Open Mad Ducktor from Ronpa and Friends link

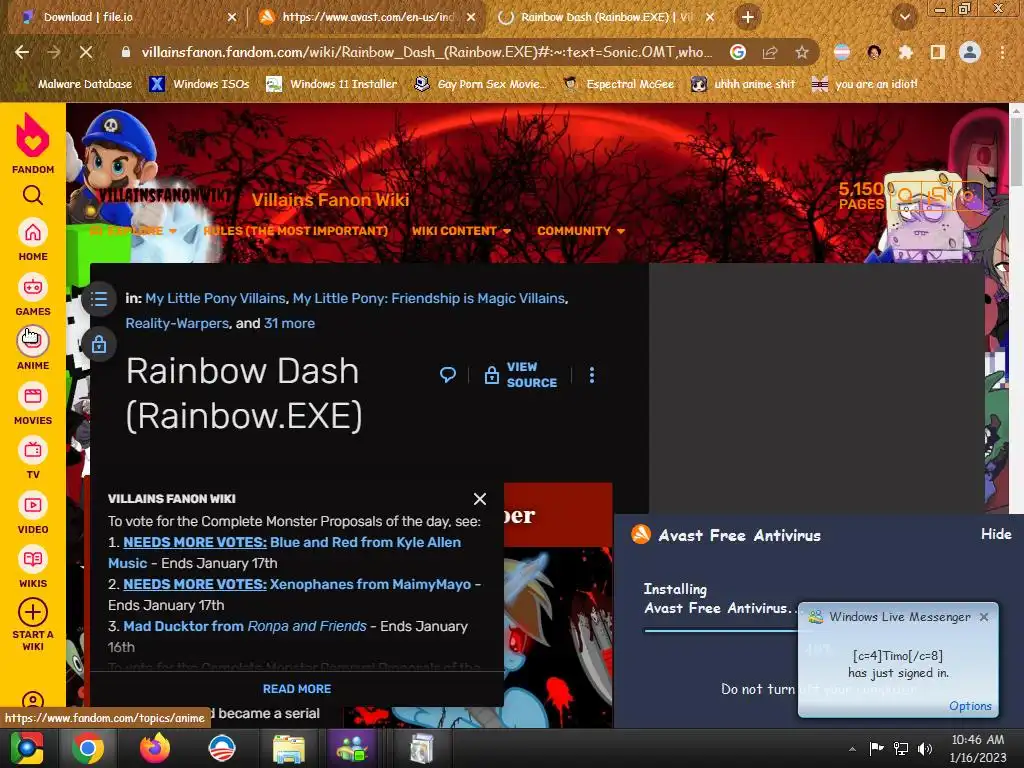click(x=245, y=626)
